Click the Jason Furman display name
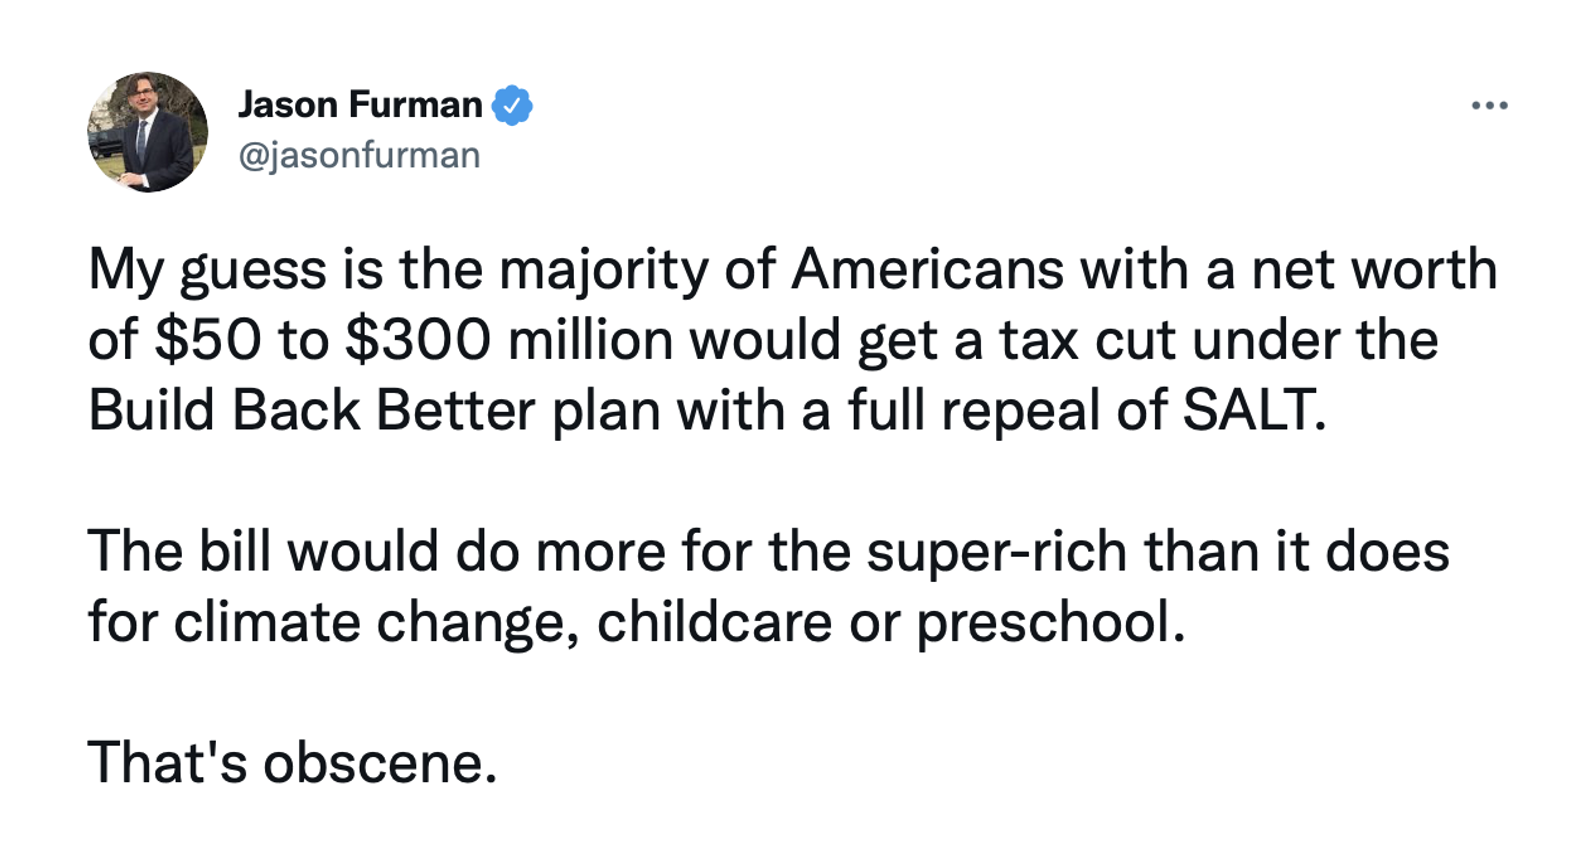 point(360,105)
